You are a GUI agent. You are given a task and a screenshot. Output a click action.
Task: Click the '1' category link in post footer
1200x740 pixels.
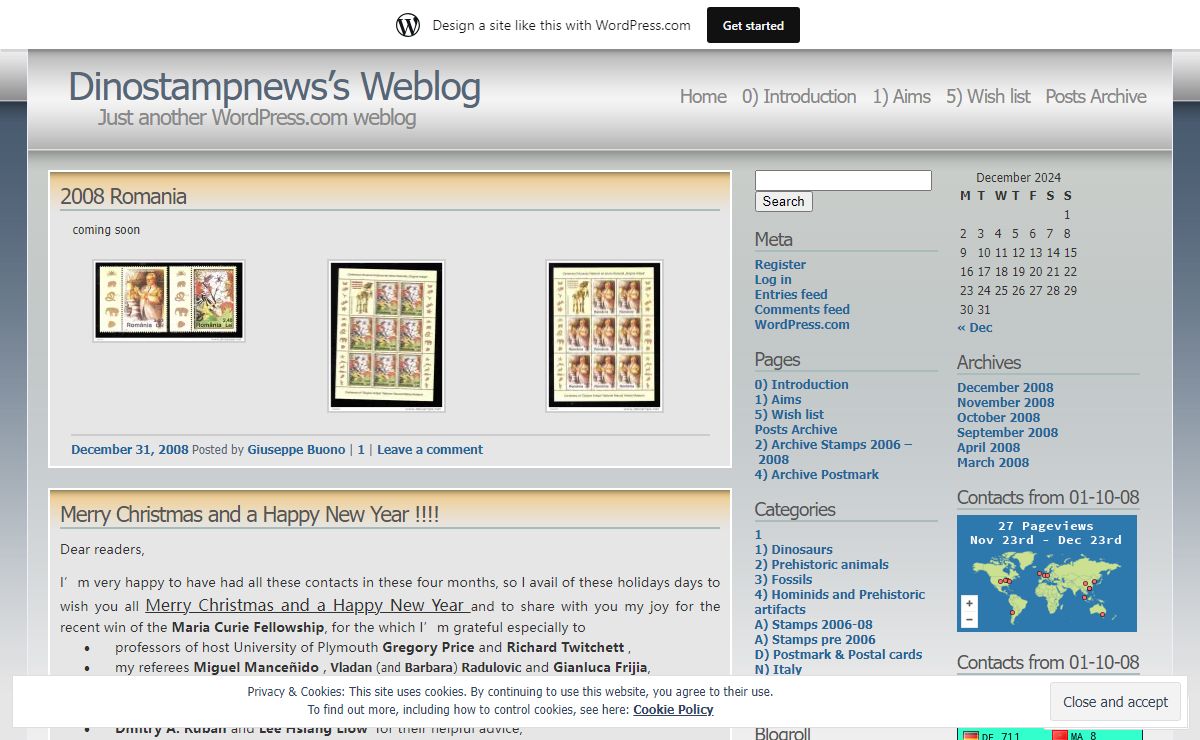pos(361,450)
